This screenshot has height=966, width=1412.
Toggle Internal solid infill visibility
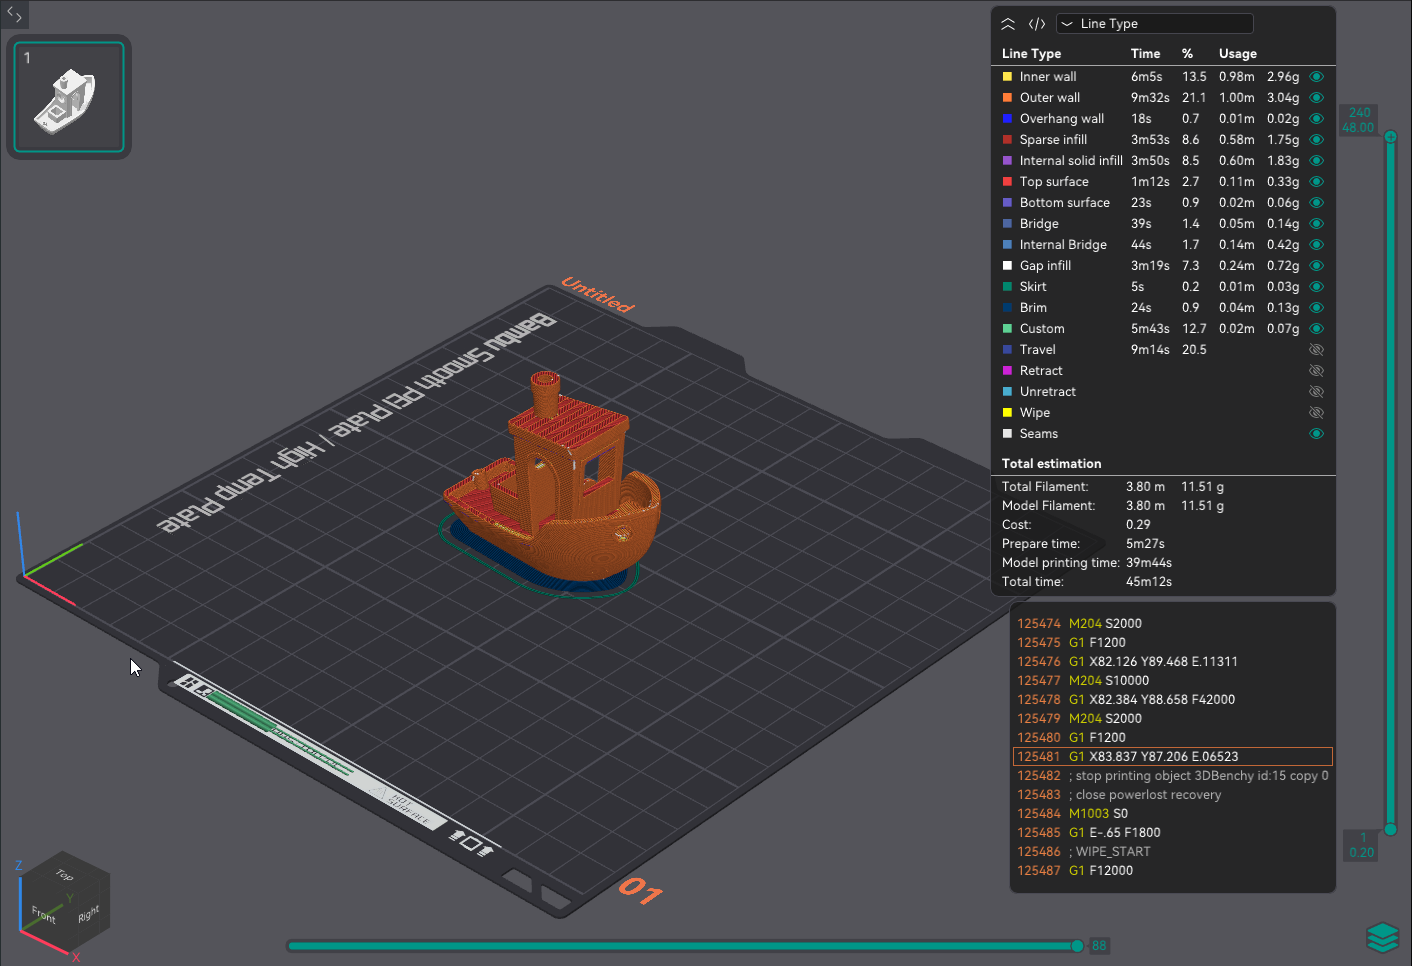coord(1316,161)
